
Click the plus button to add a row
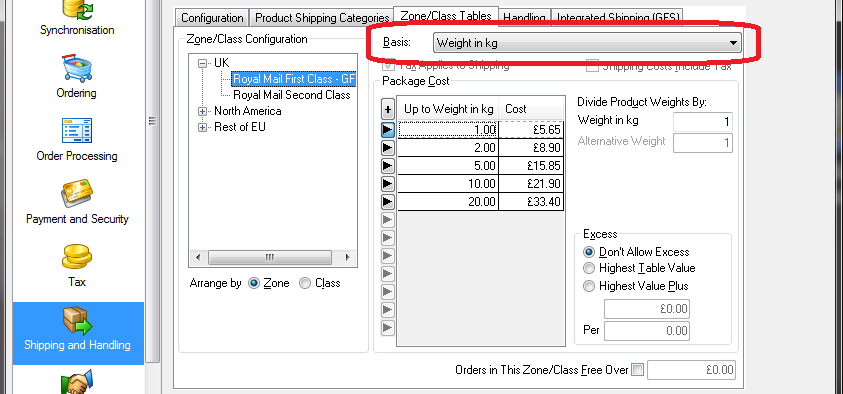pos(388,110)
